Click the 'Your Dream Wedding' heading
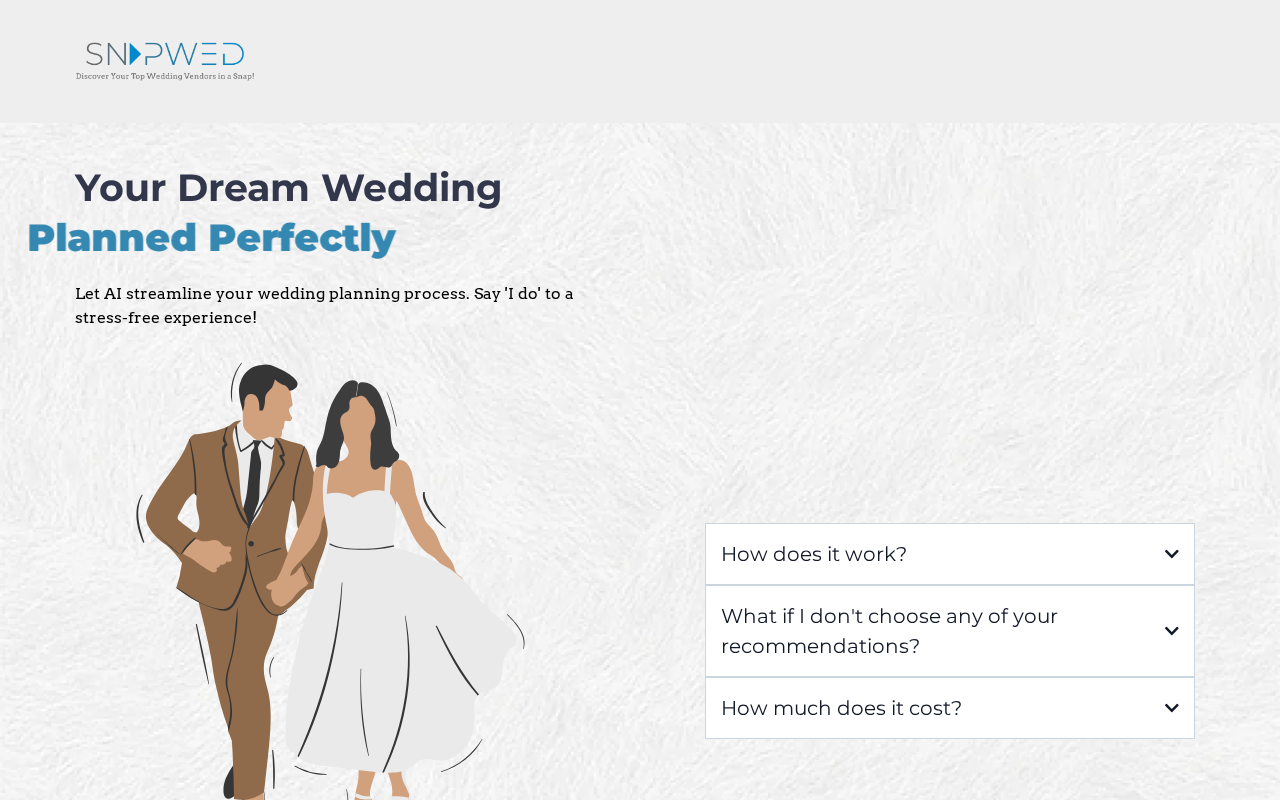1280x800 pixels. (x=288, y=188)
